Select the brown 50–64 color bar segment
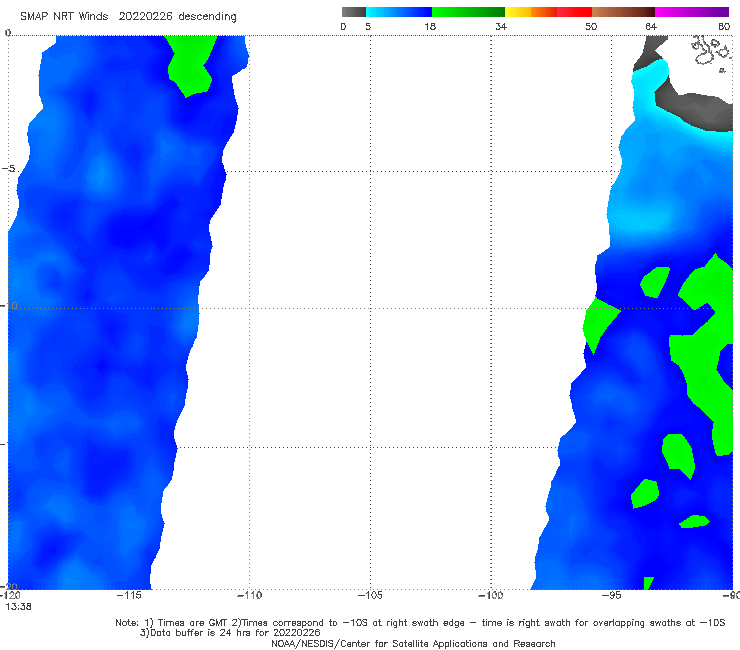740x650 pixels. (623, 12)
